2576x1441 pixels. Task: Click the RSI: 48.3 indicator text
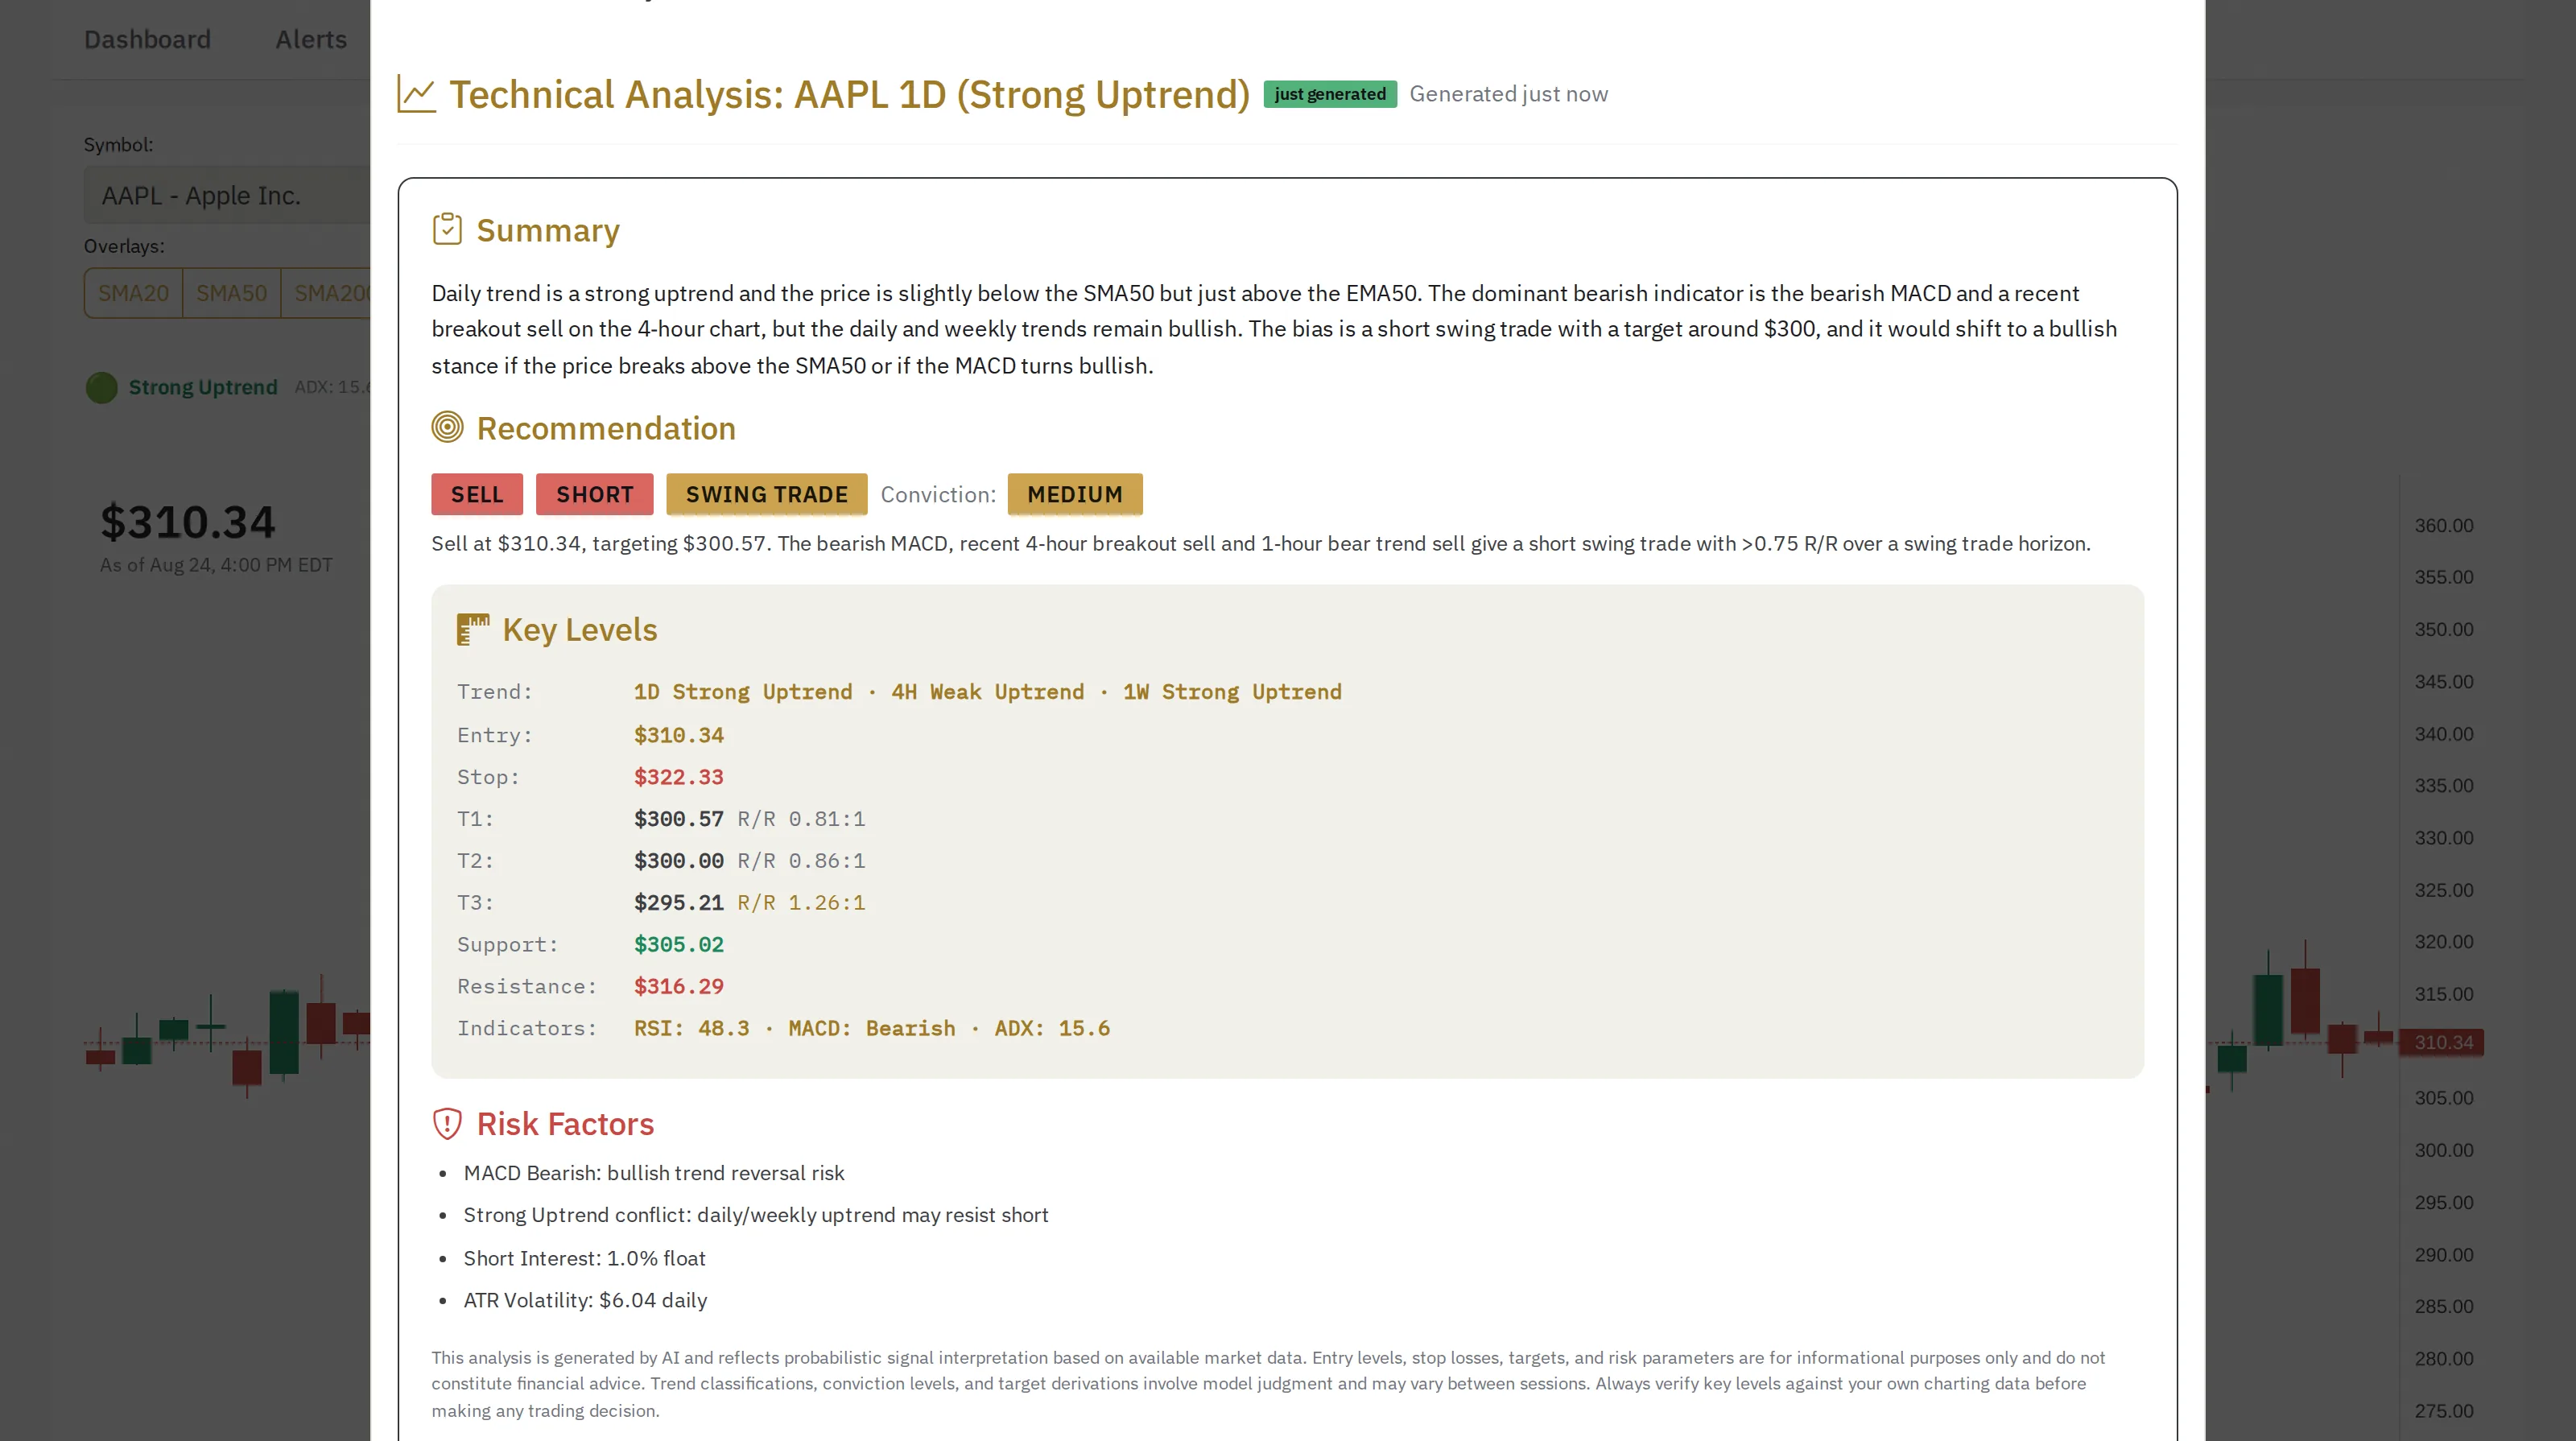692,1029
